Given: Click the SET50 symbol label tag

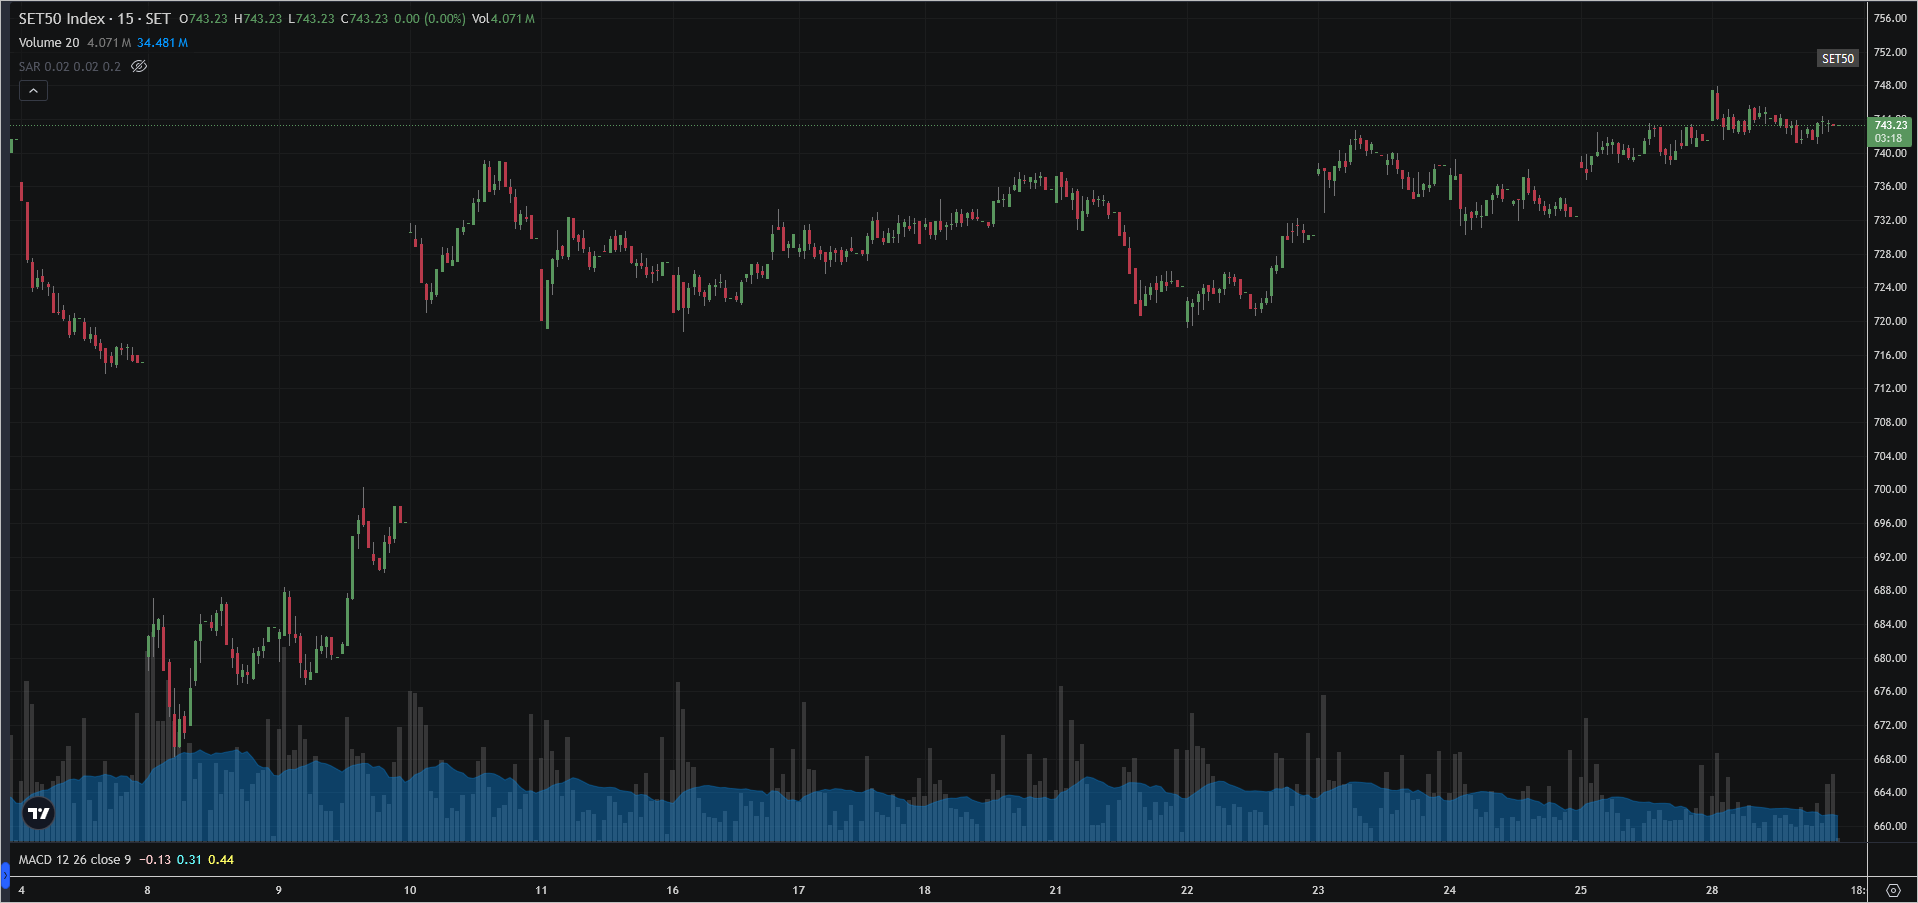Looking at the screenshot, I should pyautogui.click(x=1837, y=59).
